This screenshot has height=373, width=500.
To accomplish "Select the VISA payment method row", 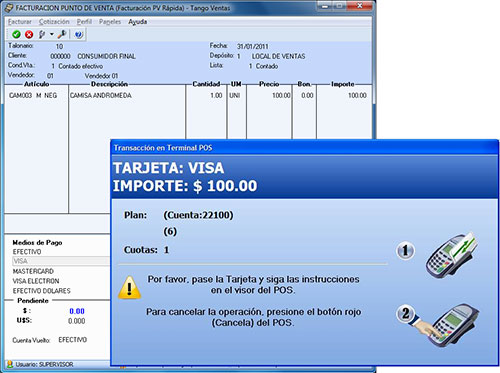I will click(x=61, y=261).
